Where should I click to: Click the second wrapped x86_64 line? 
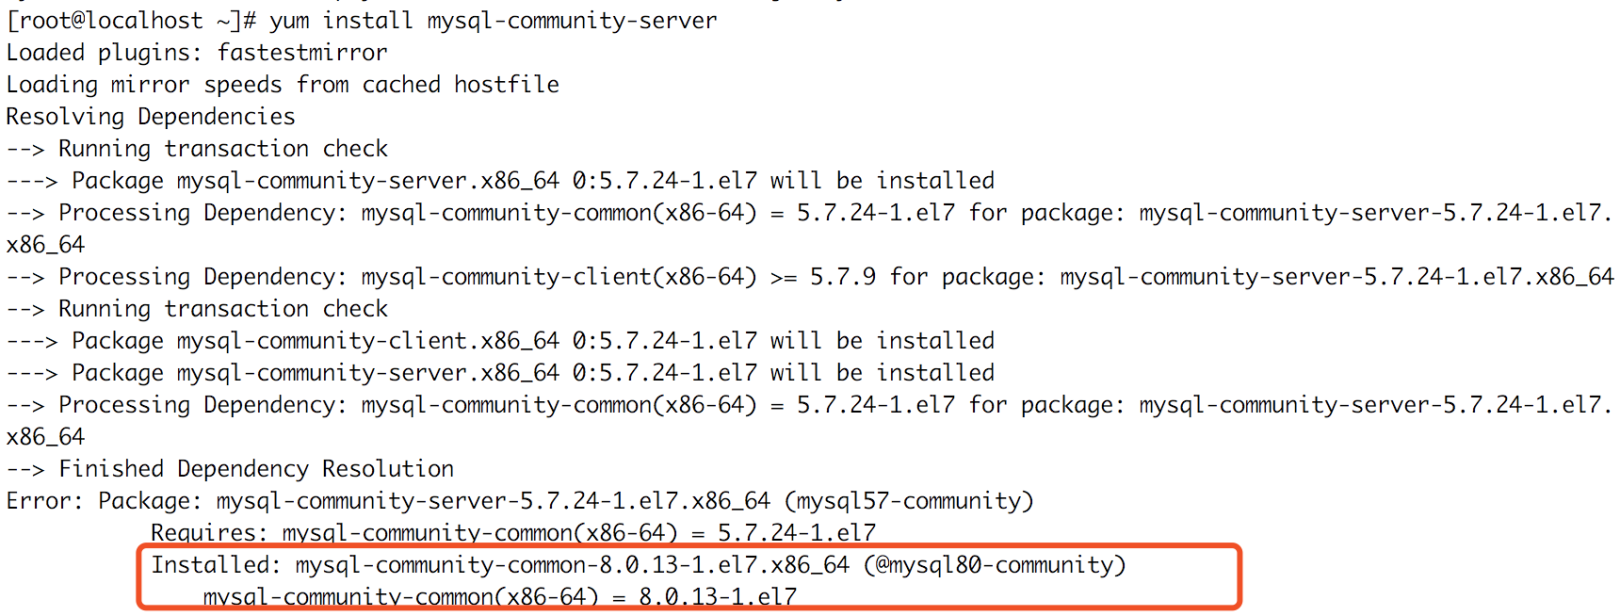pyautogui.click(x=46, y=437)
